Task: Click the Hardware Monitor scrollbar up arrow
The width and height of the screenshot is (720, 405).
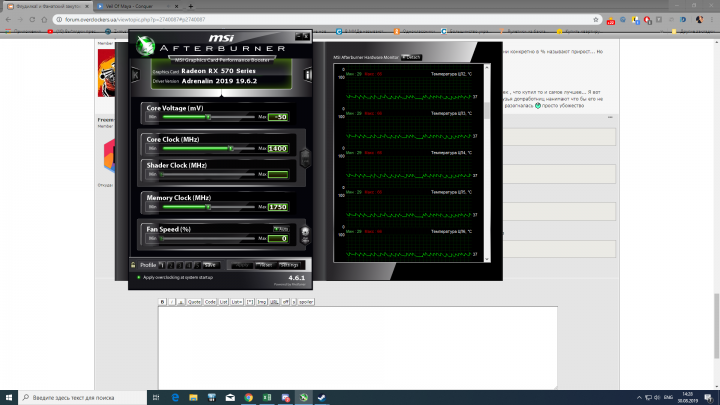Action: (487, 68)
